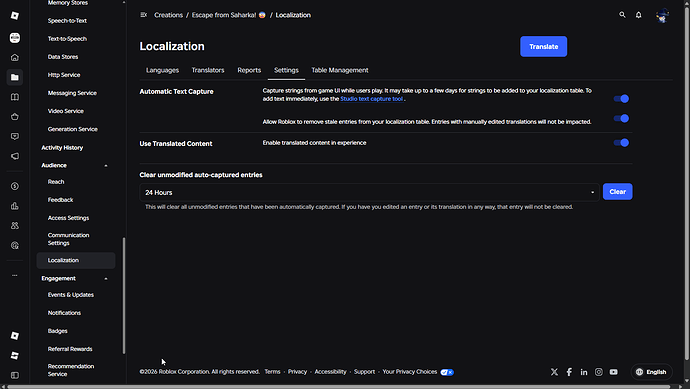690x389 pixels.
Task: Open the Analytics bar chart icon
Action: point(15,206)
